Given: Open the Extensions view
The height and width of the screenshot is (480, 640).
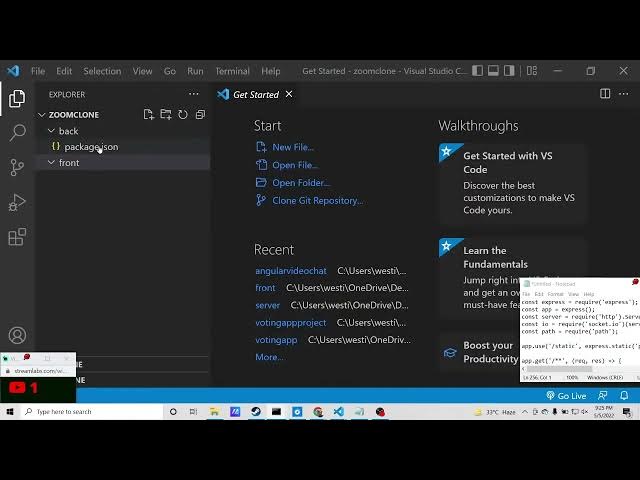Looking at the screenshot, I should click(17, 237).
